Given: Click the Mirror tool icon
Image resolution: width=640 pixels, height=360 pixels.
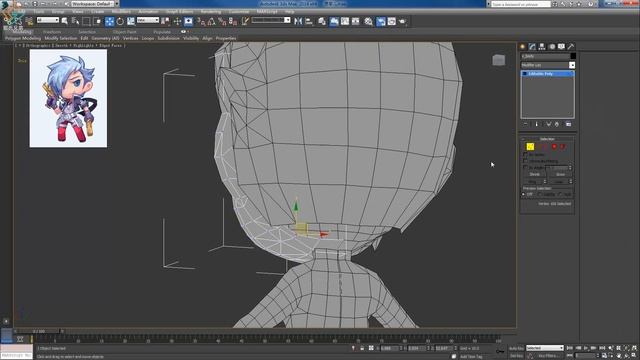Looking at the screenshot, I should tap(298, 22).
